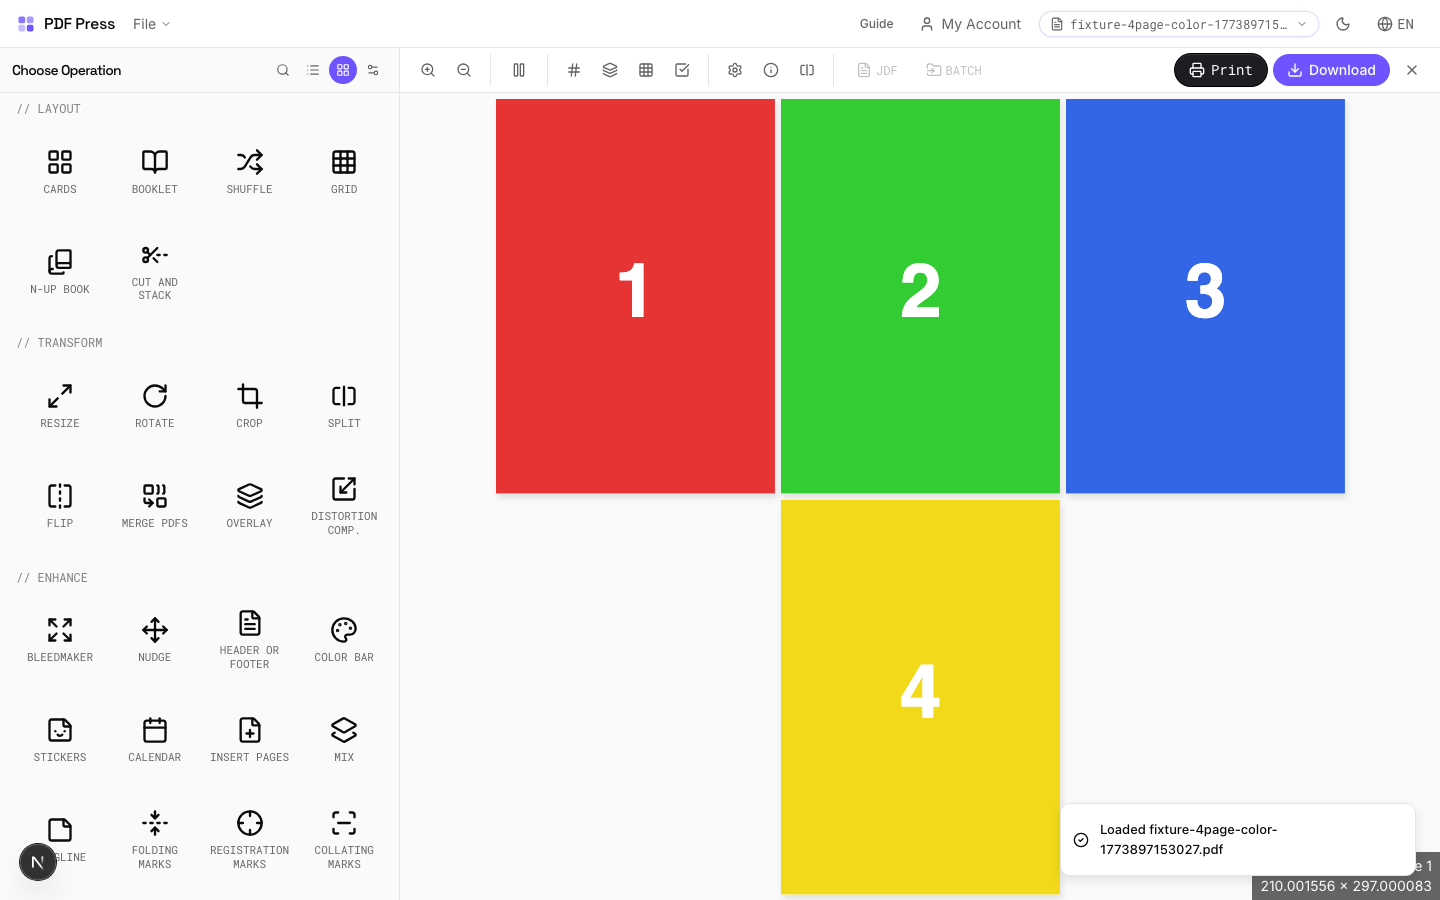1440x900 pixels.
Task: Zoom in on the PDF preview
Action: click(428, 70)
